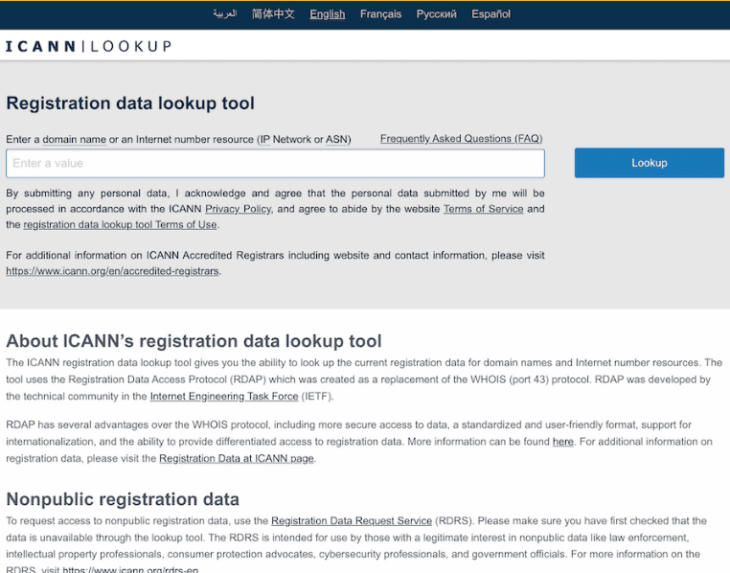Open the Registration Data Request Service link
This screenshot has width=730, height=573.
click(x=351, y=521)
